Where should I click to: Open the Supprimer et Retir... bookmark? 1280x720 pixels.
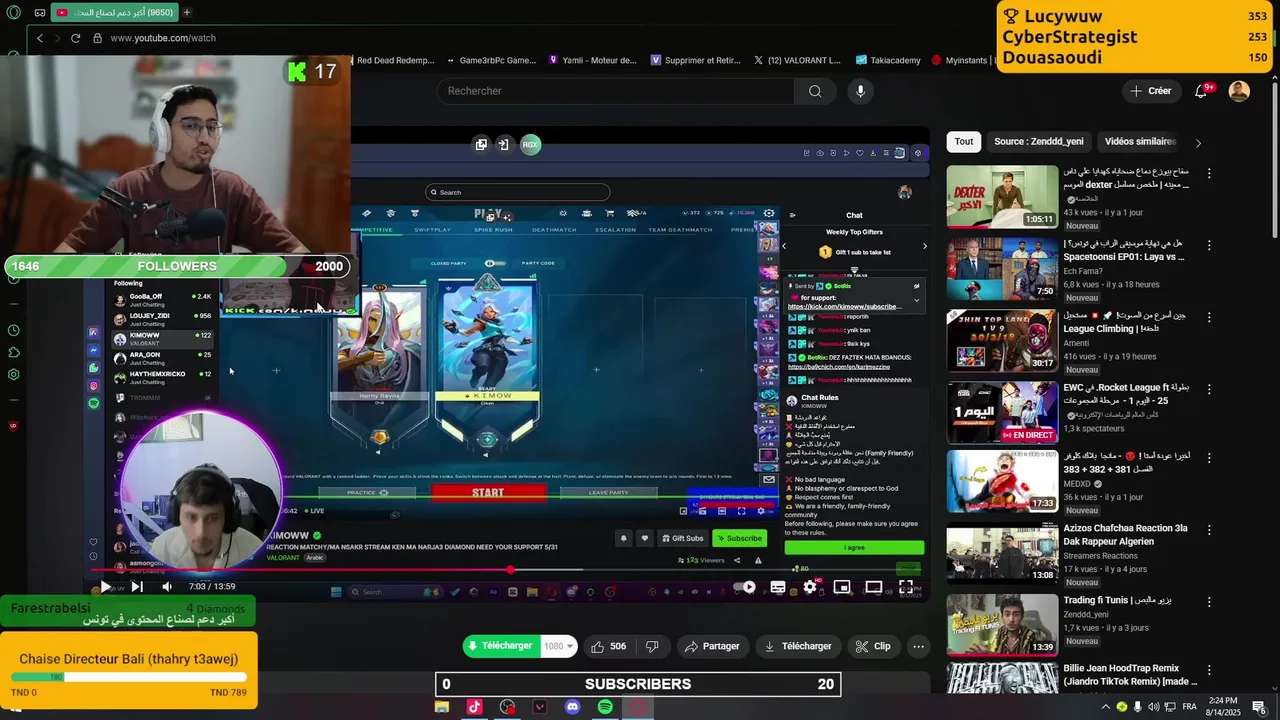point(696,60)
